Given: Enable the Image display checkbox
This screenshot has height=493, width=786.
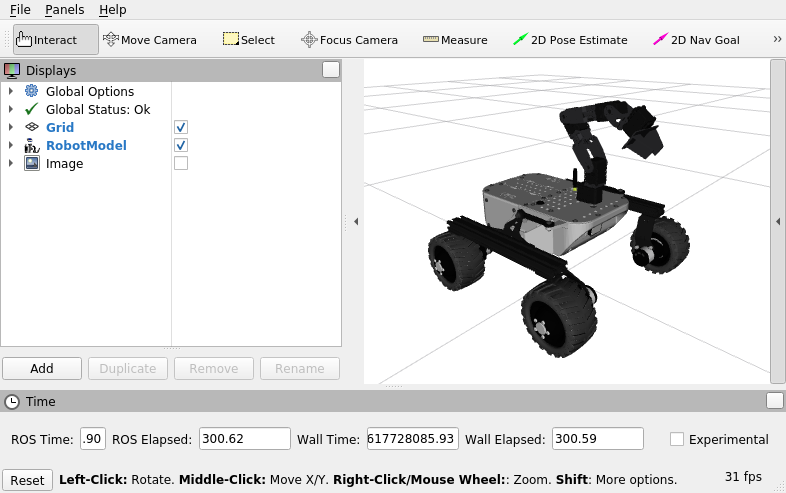Looking at the screenshot, I should (x=181, y=163).
